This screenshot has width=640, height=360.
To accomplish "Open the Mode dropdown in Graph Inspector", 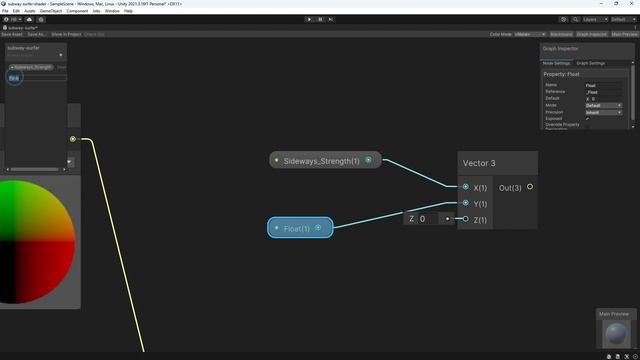I will coord(603,105).
